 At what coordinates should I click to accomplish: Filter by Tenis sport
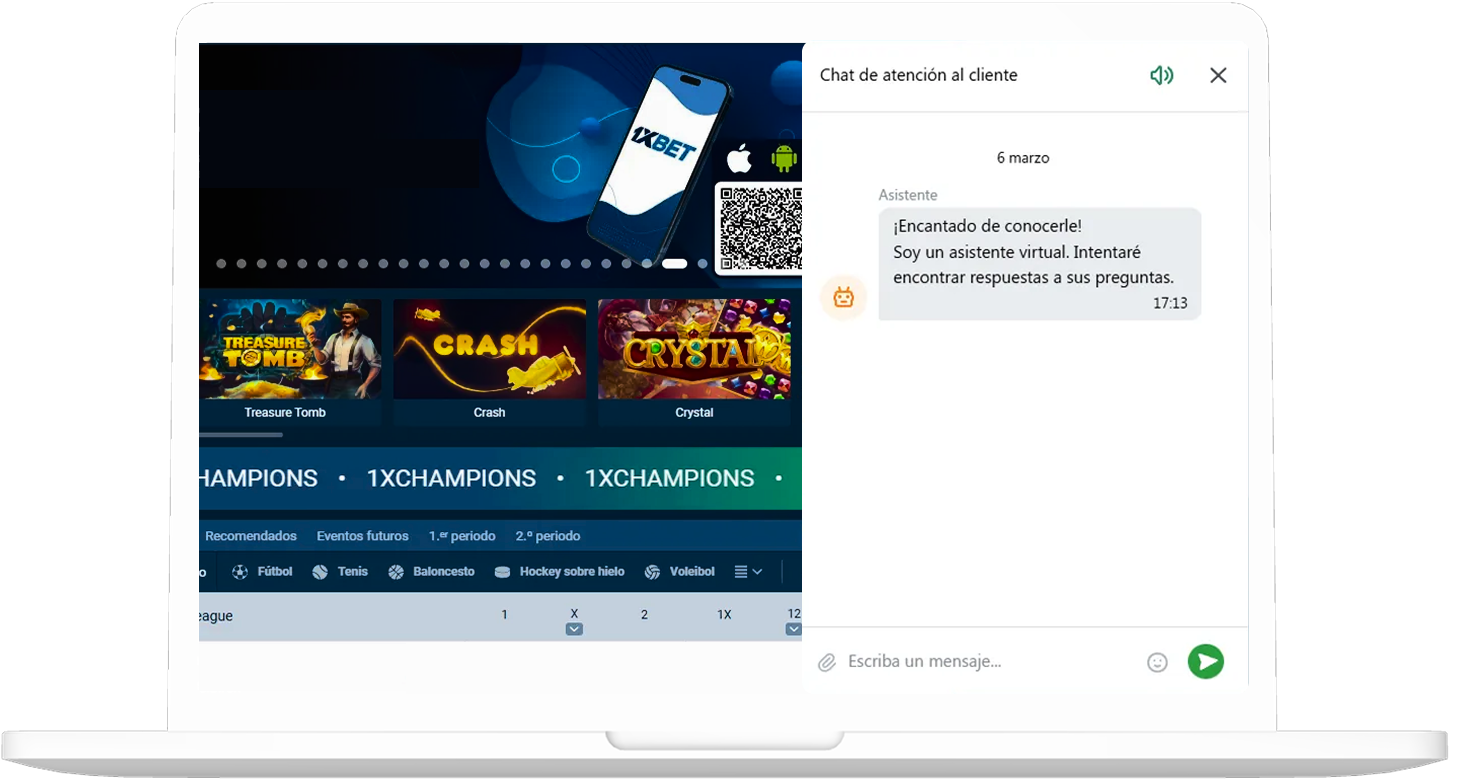pos(340,572)
